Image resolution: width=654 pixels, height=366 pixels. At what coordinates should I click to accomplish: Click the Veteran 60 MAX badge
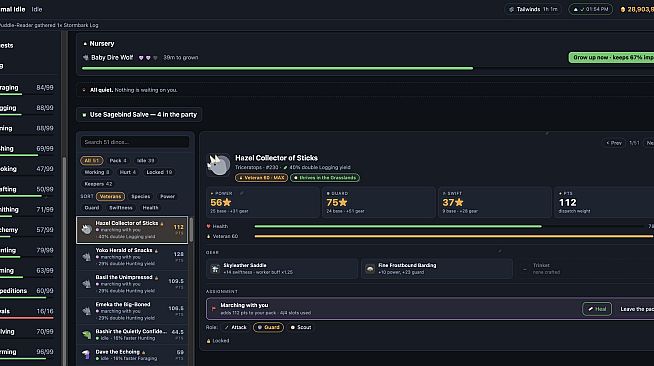262,178
